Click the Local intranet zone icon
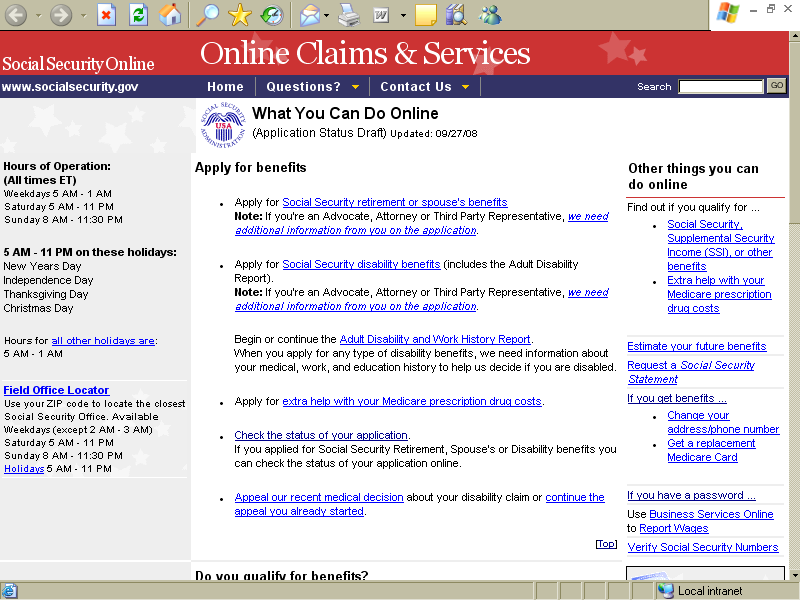The image size is (800, 600). click(665, 591)
